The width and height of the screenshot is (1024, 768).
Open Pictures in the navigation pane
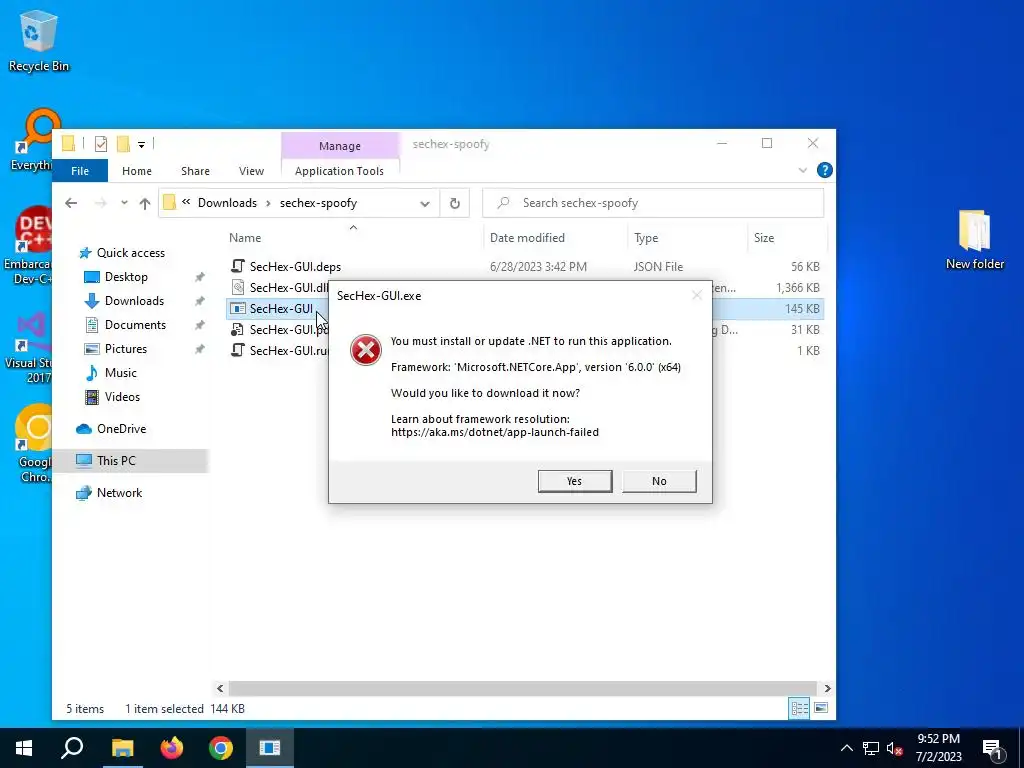click(125, 349)
